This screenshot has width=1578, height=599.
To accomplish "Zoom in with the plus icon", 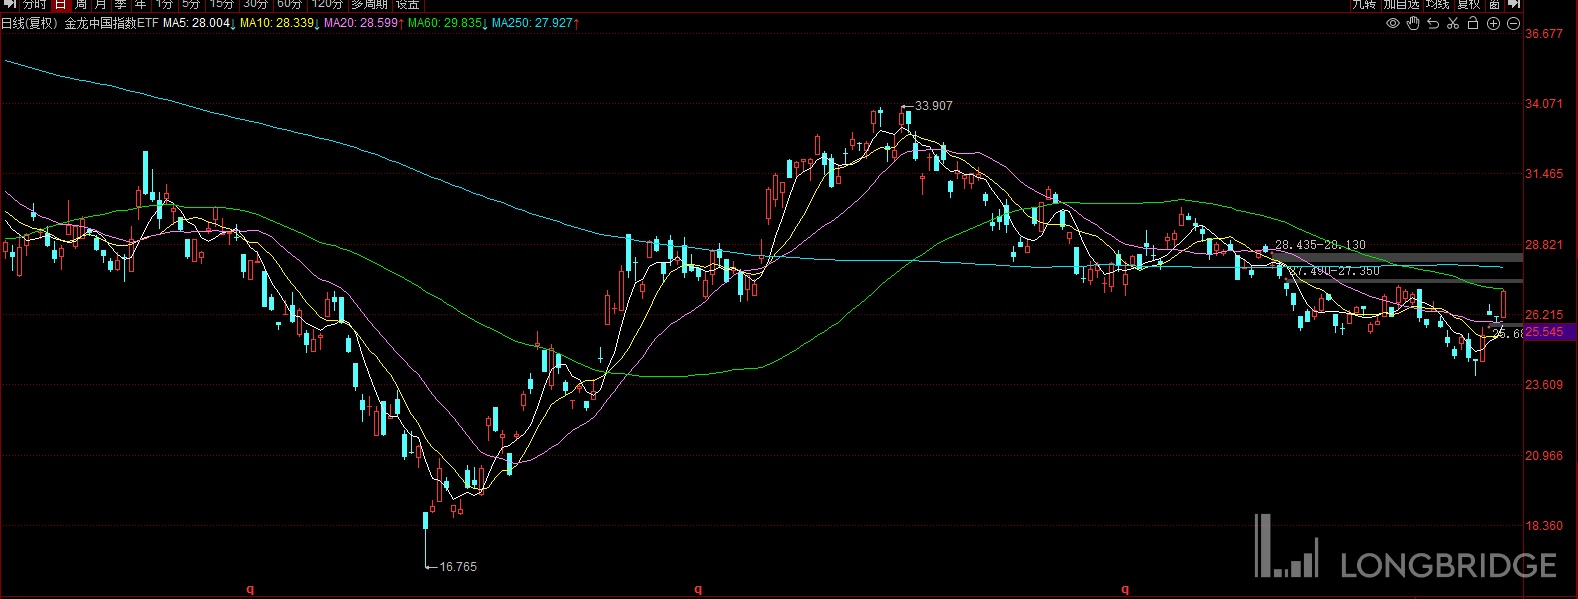I will point(1493,23).
